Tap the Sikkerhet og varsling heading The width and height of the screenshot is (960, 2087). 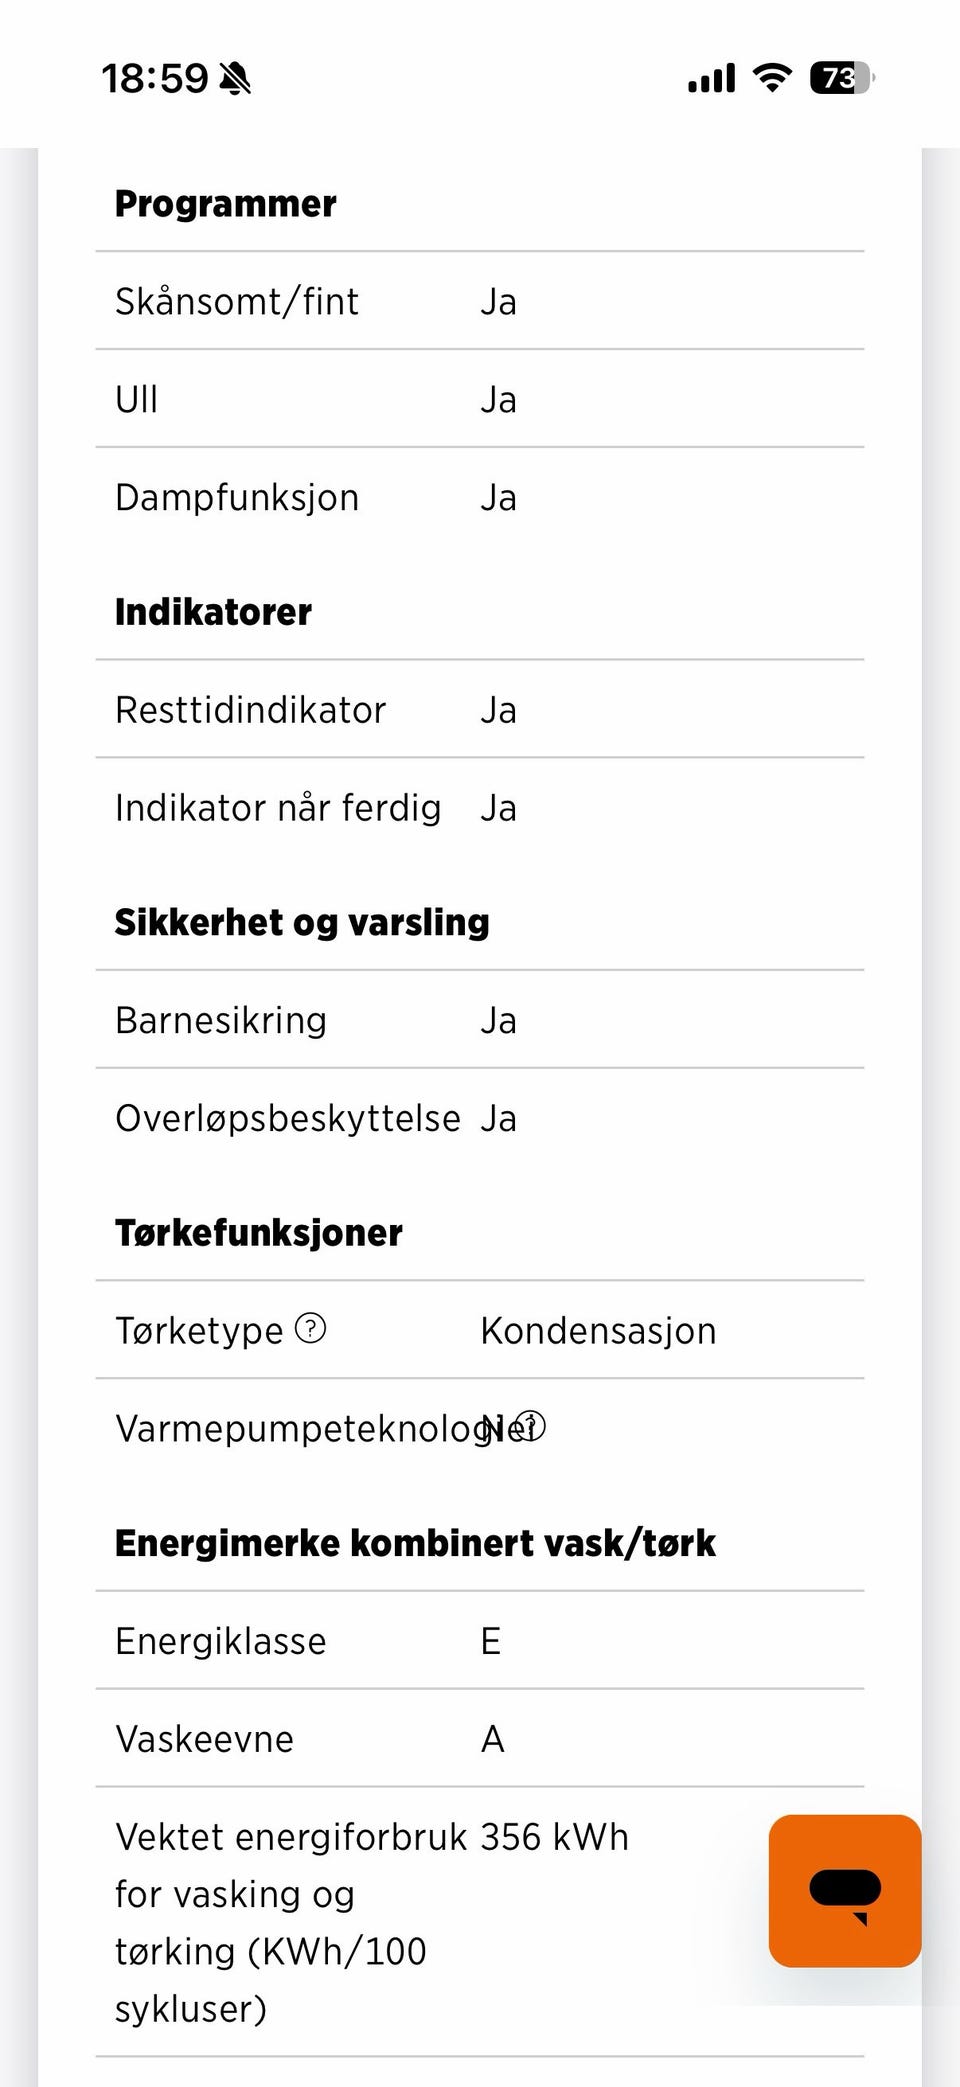(302, 922)
